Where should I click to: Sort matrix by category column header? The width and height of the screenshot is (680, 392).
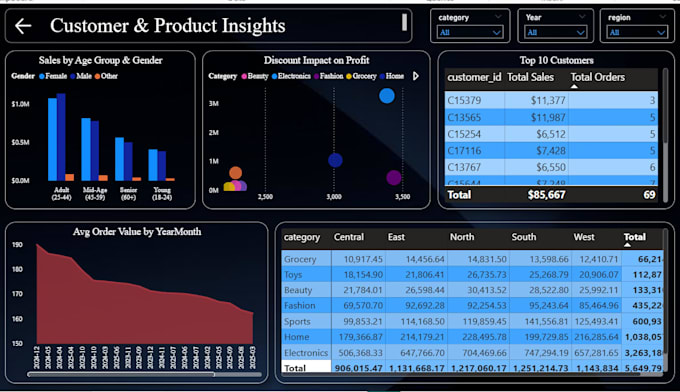tap(302, 237)
